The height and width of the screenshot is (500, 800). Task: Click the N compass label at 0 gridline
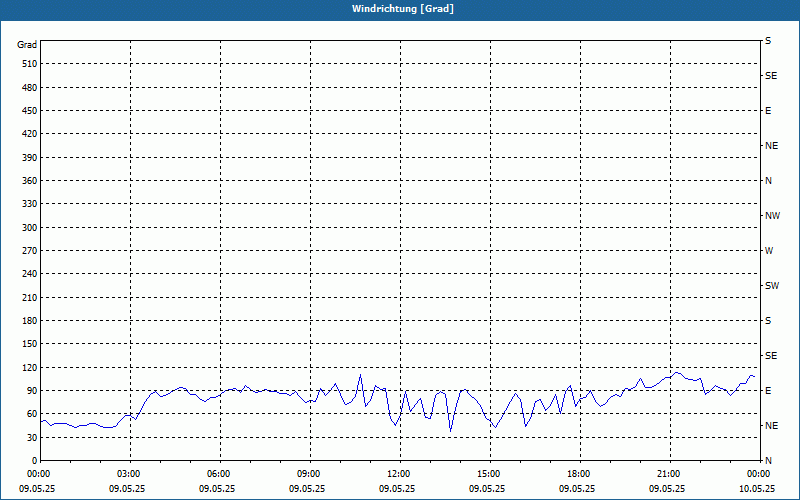coord(768,461)
